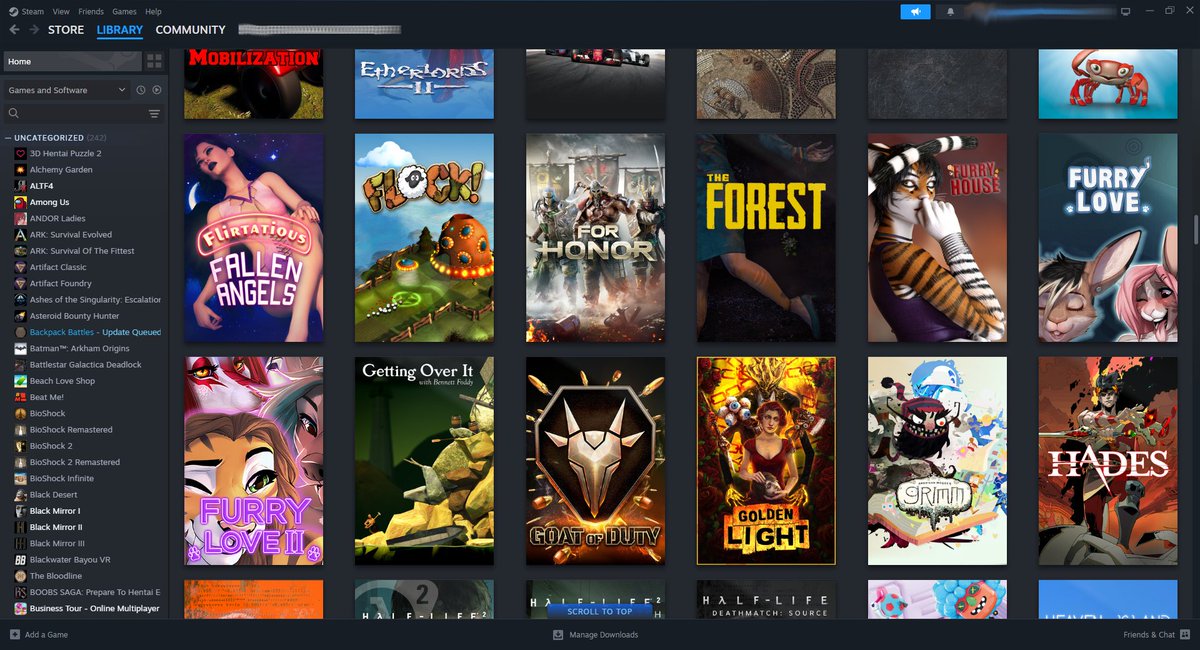Open the Getting Over It cover
The image size is (1200, 650).
[424, 461]
